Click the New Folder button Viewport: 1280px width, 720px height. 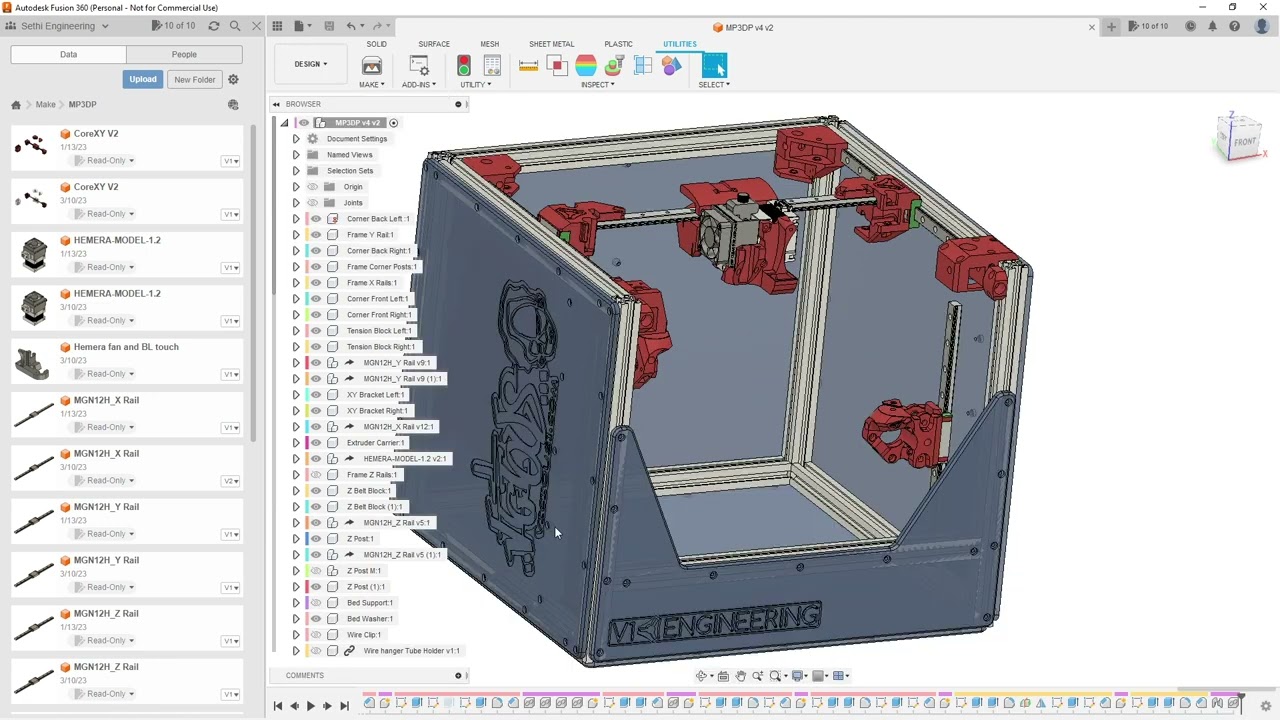(194, 79)
